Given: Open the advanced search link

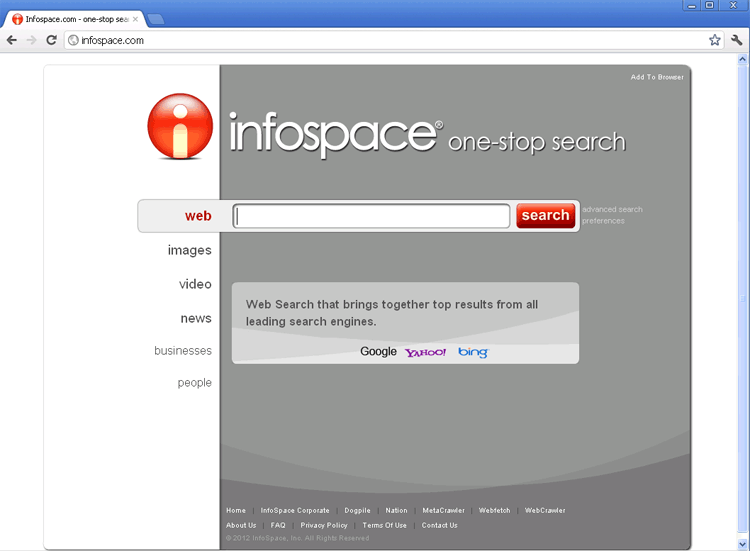Looking at the screenshot, I should pyautogui.click(x=612, y=210).
